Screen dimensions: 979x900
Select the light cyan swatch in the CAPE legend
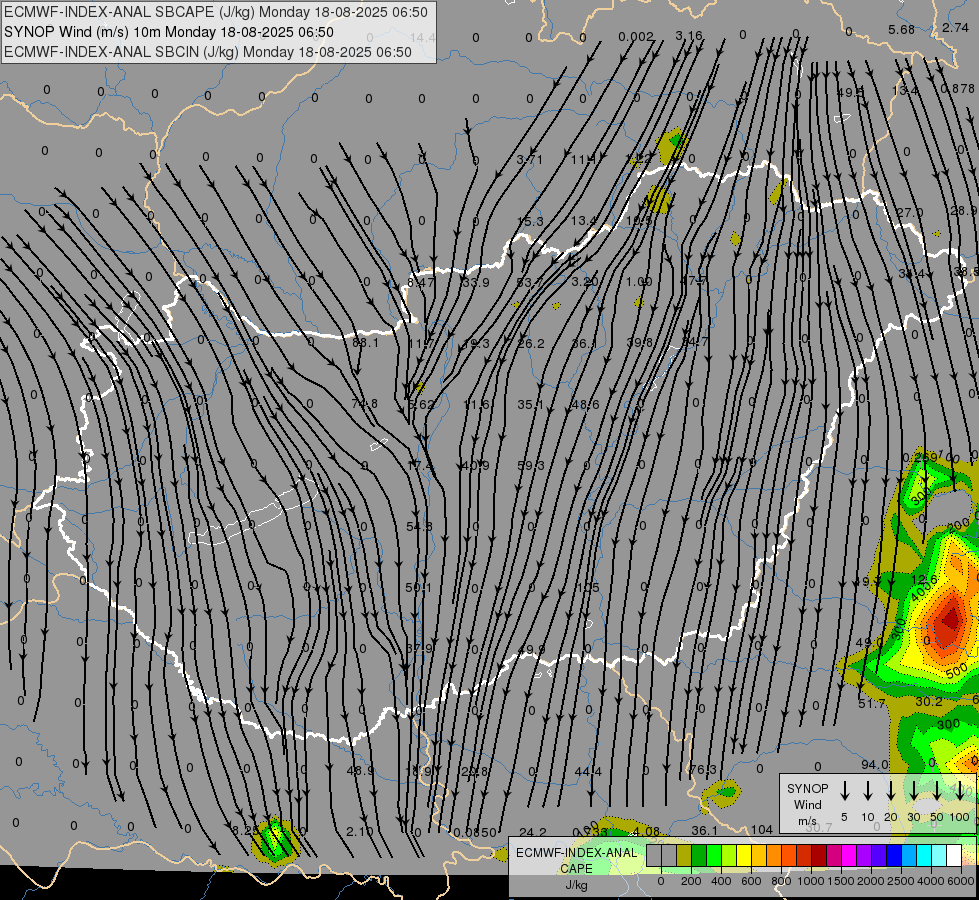[938, 855]
